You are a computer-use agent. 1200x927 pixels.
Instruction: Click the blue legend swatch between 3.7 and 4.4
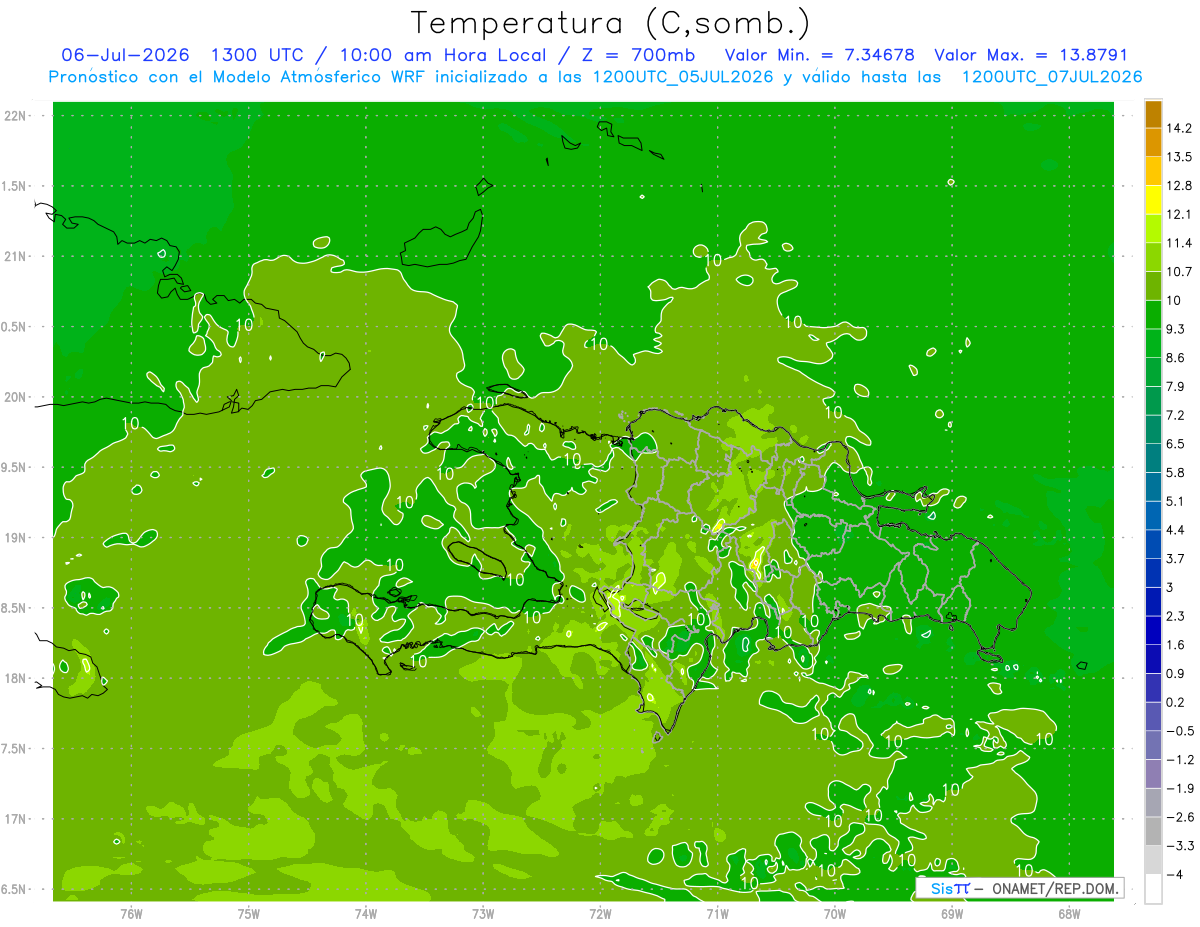click(x=1153, y=544)
